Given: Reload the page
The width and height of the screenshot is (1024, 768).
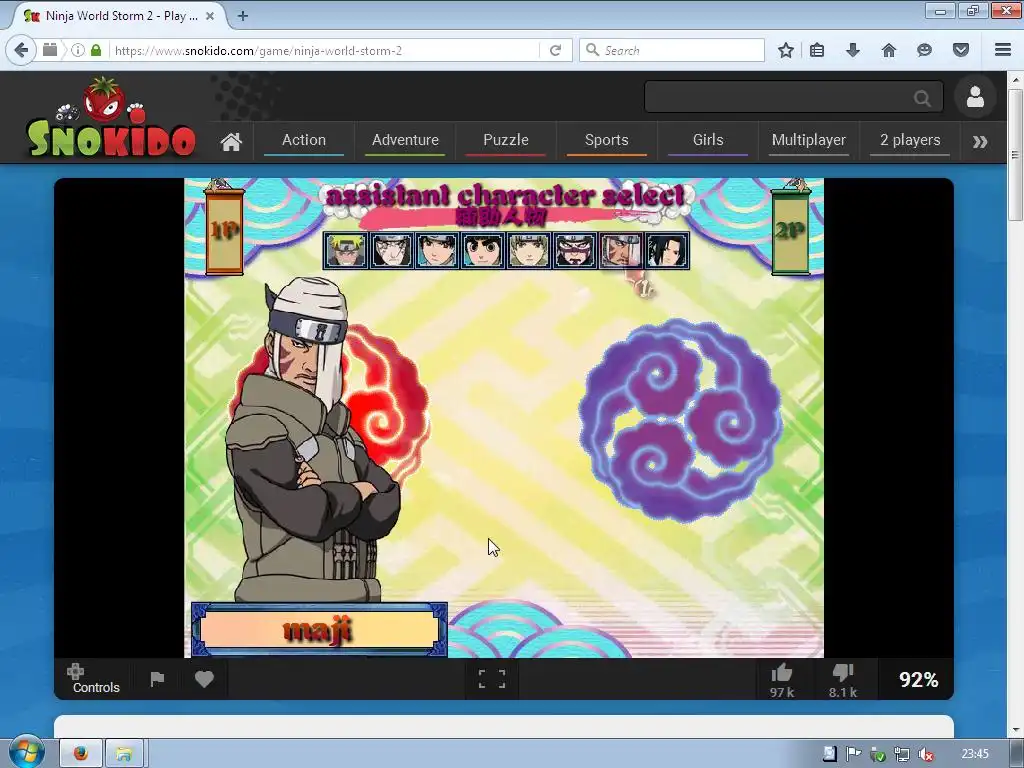Looking at the screenshot, I should pos(556,50).
